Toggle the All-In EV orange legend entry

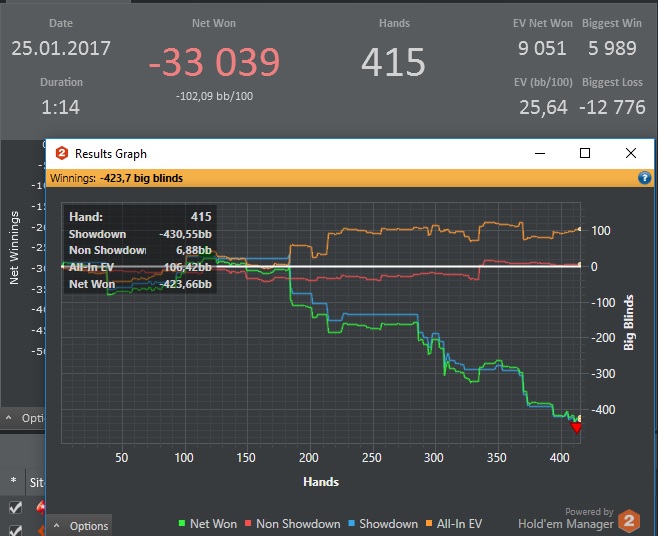tap(454, 523)
